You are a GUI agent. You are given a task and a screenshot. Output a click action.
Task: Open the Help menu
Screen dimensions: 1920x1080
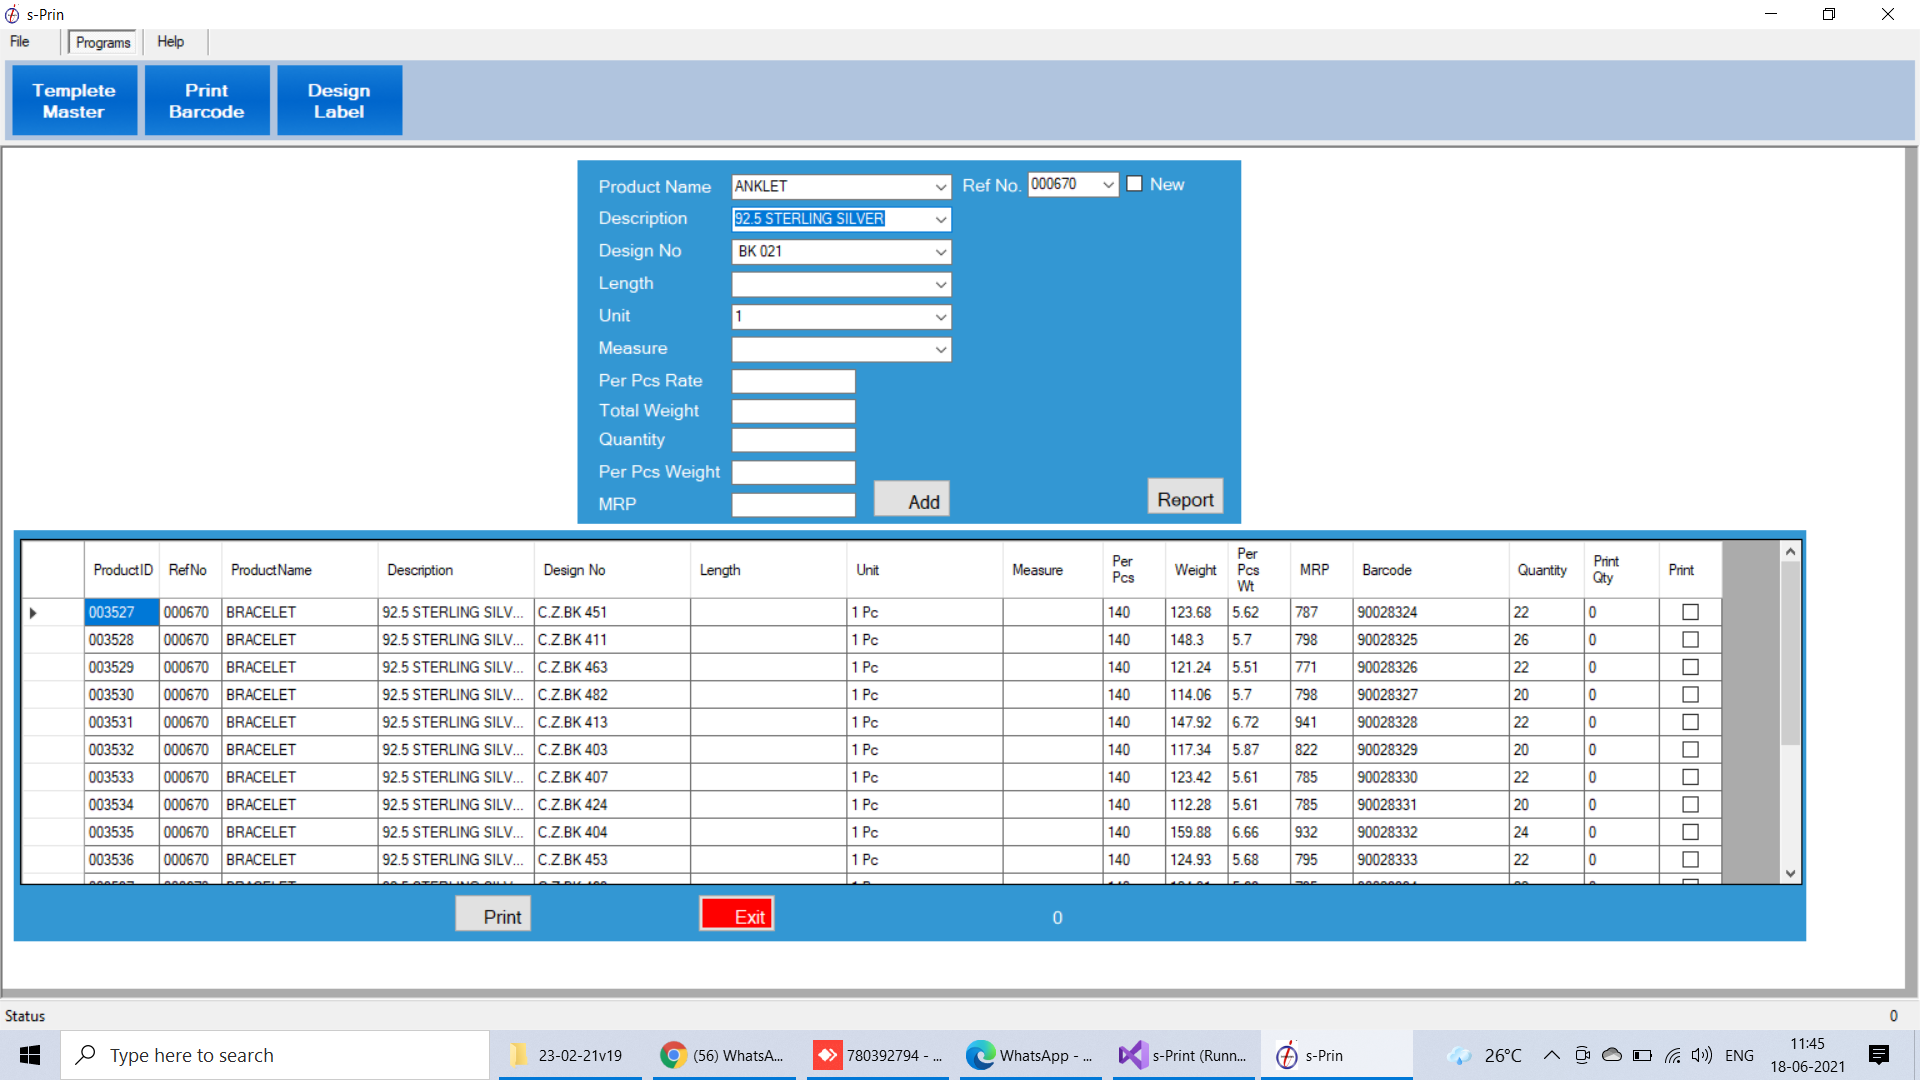[x=170, y=42]
